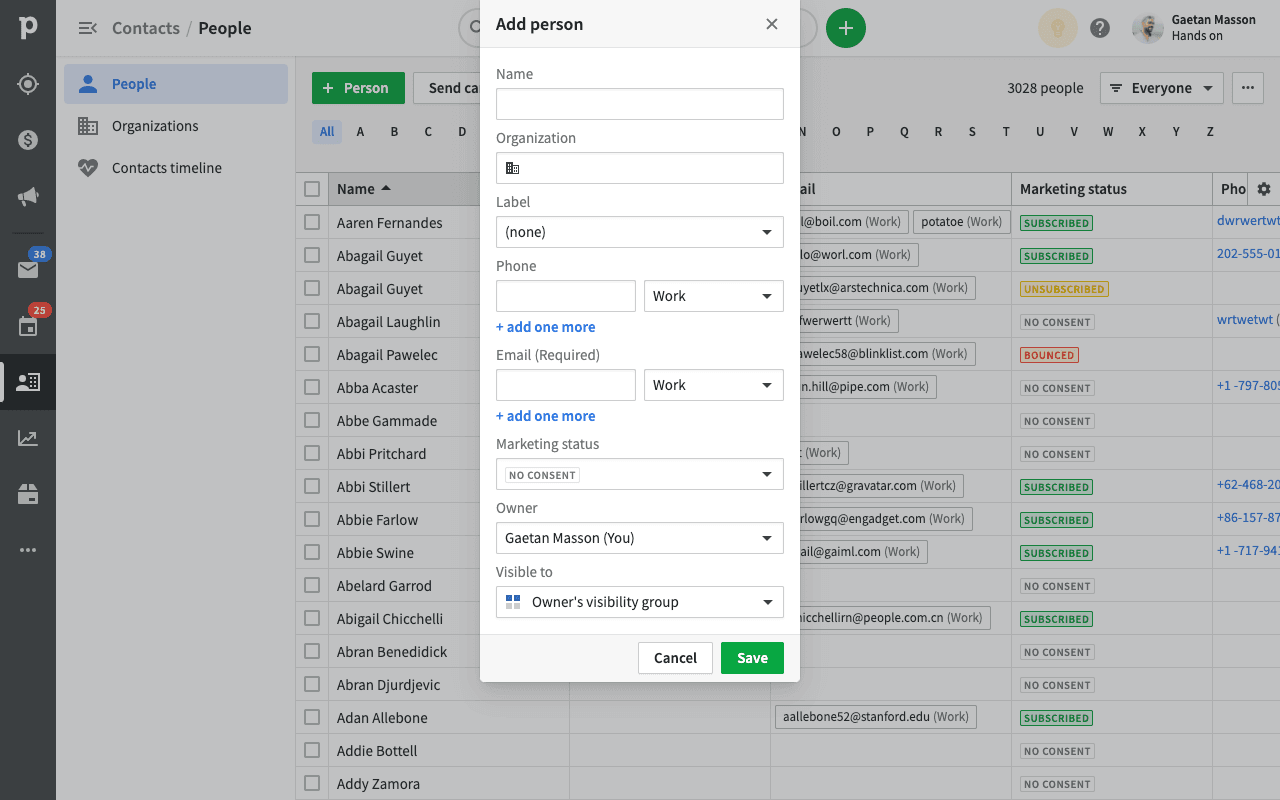Open the help question mark icon
The width and height of the screenshot is (1280, 800).
[x=1100, y=28]
